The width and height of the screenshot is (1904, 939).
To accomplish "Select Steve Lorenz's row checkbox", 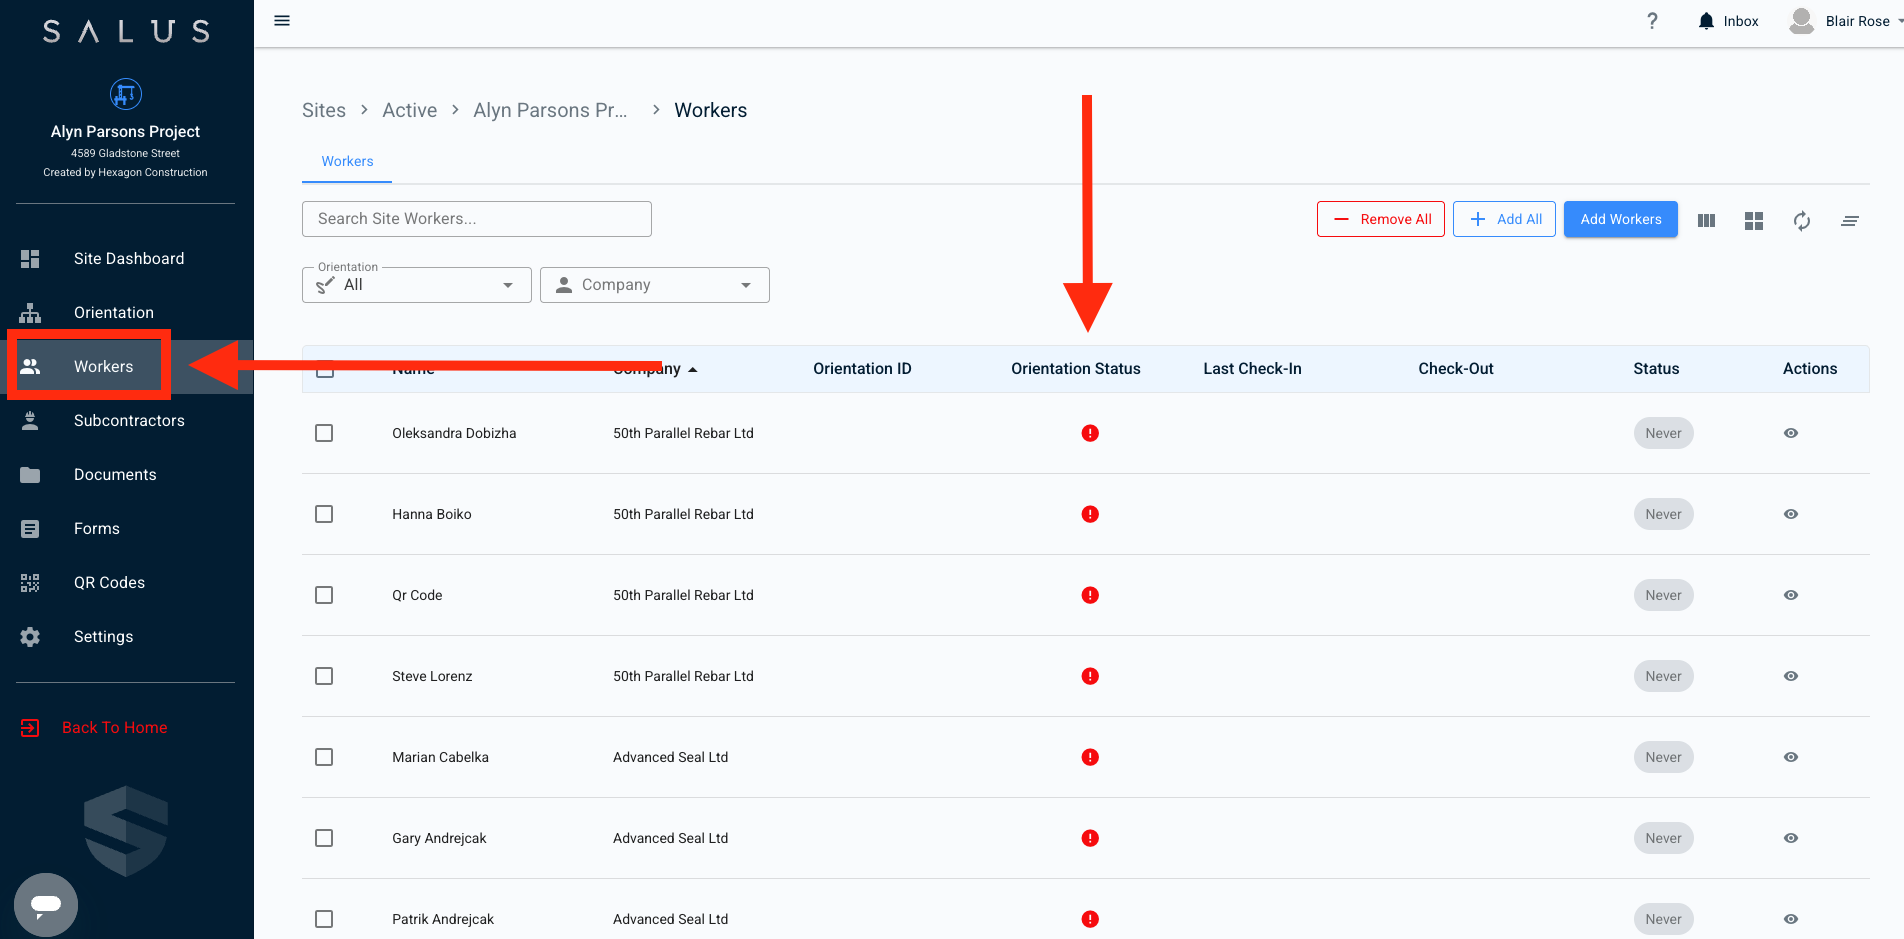I will [324, 676].
